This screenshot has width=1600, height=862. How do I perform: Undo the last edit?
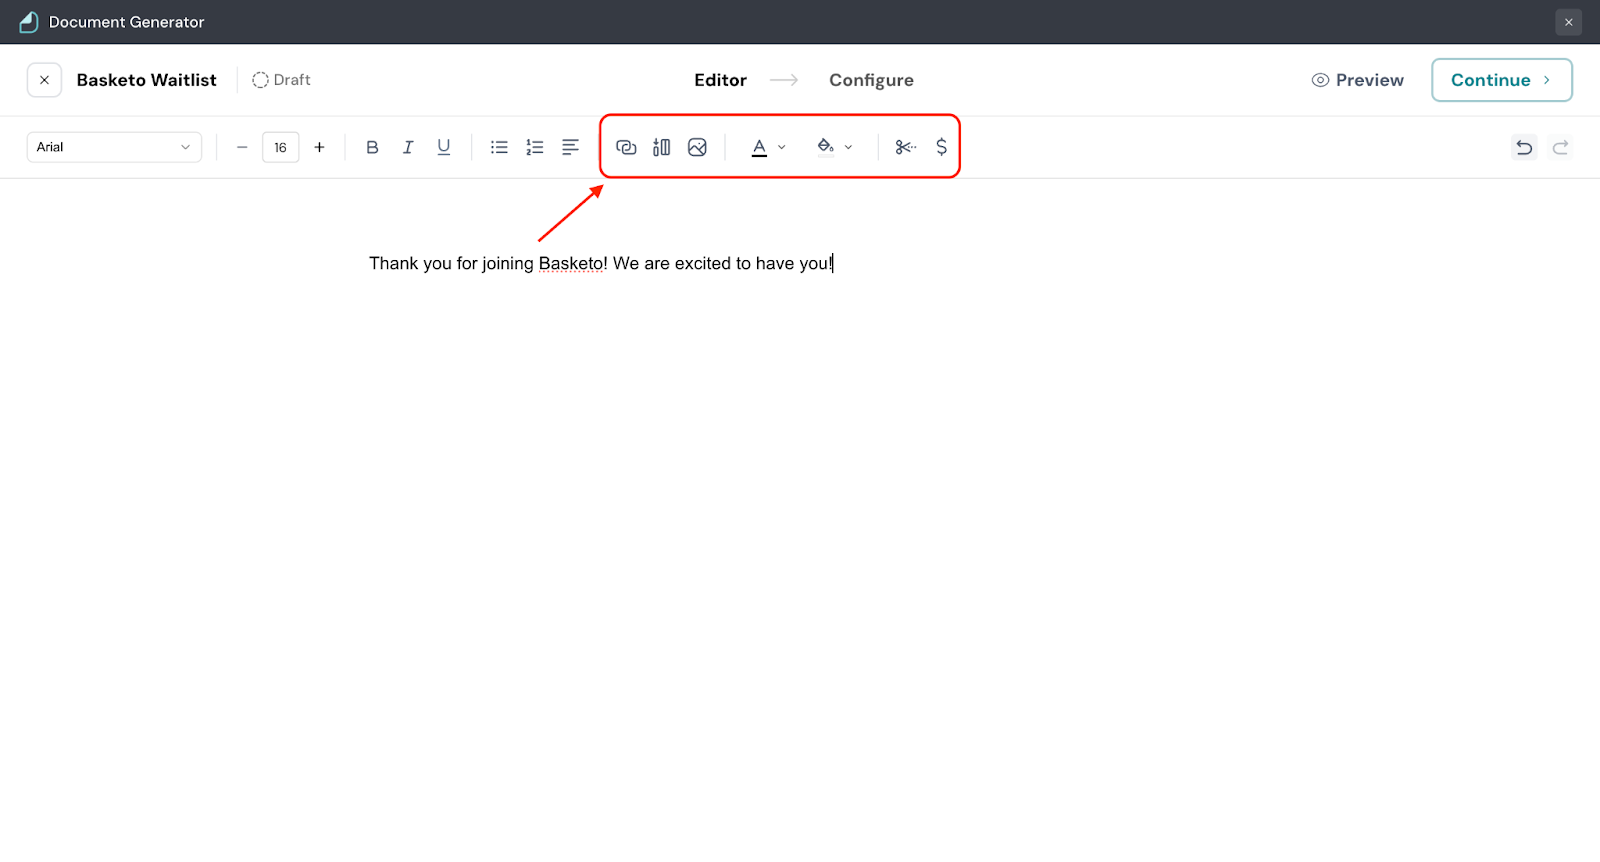click(x=1524, y=147)
